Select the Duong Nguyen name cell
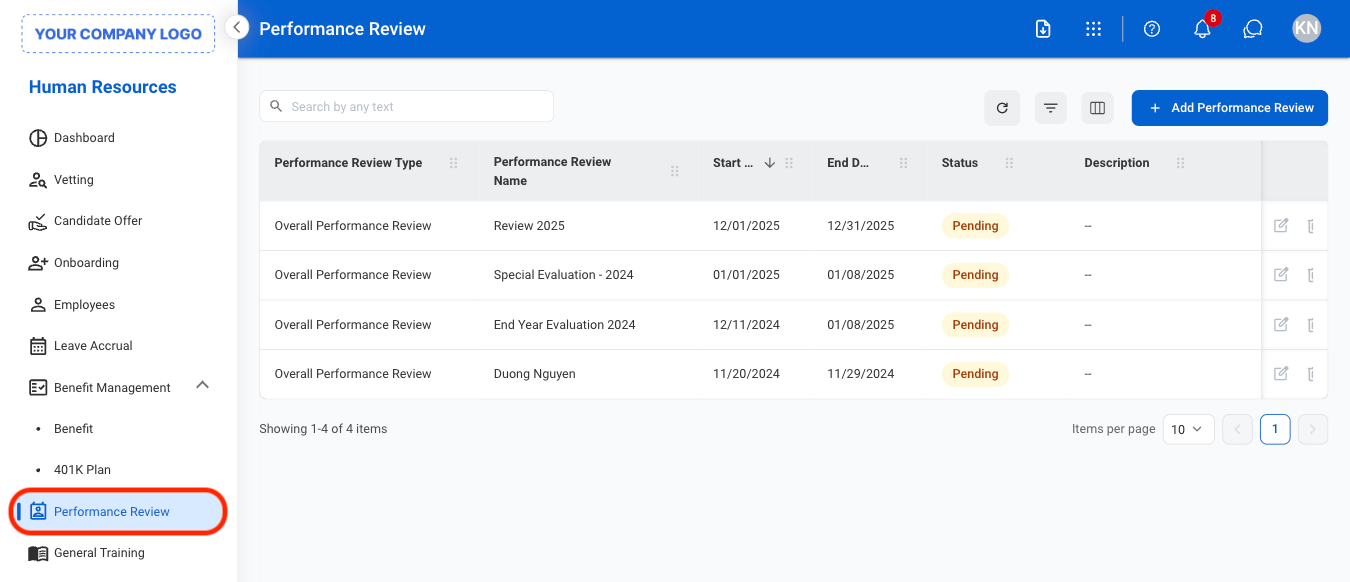Screen dimensions: 1350x582 [534, 374]
